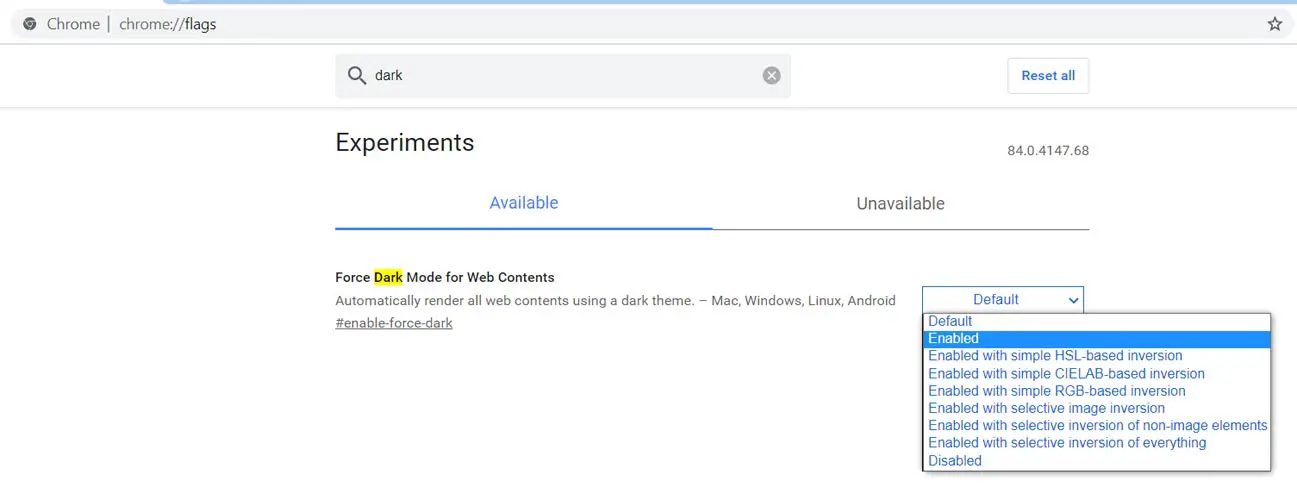The image size is (1297, 500).
Task: Choose the Default option in list
Action: [1096, 321]
